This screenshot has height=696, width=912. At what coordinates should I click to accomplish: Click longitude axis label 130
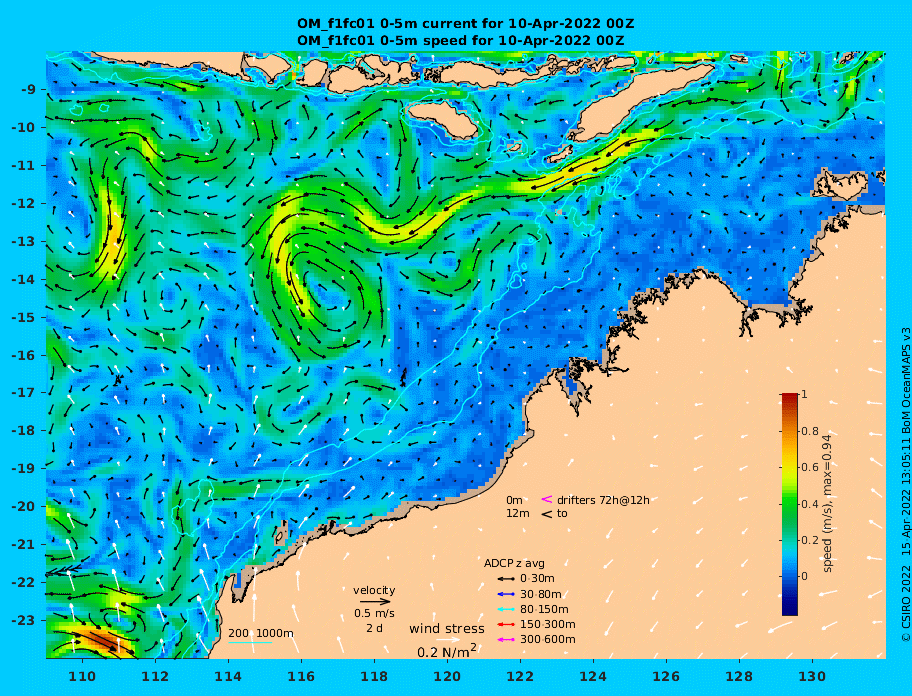coord(812,676)
